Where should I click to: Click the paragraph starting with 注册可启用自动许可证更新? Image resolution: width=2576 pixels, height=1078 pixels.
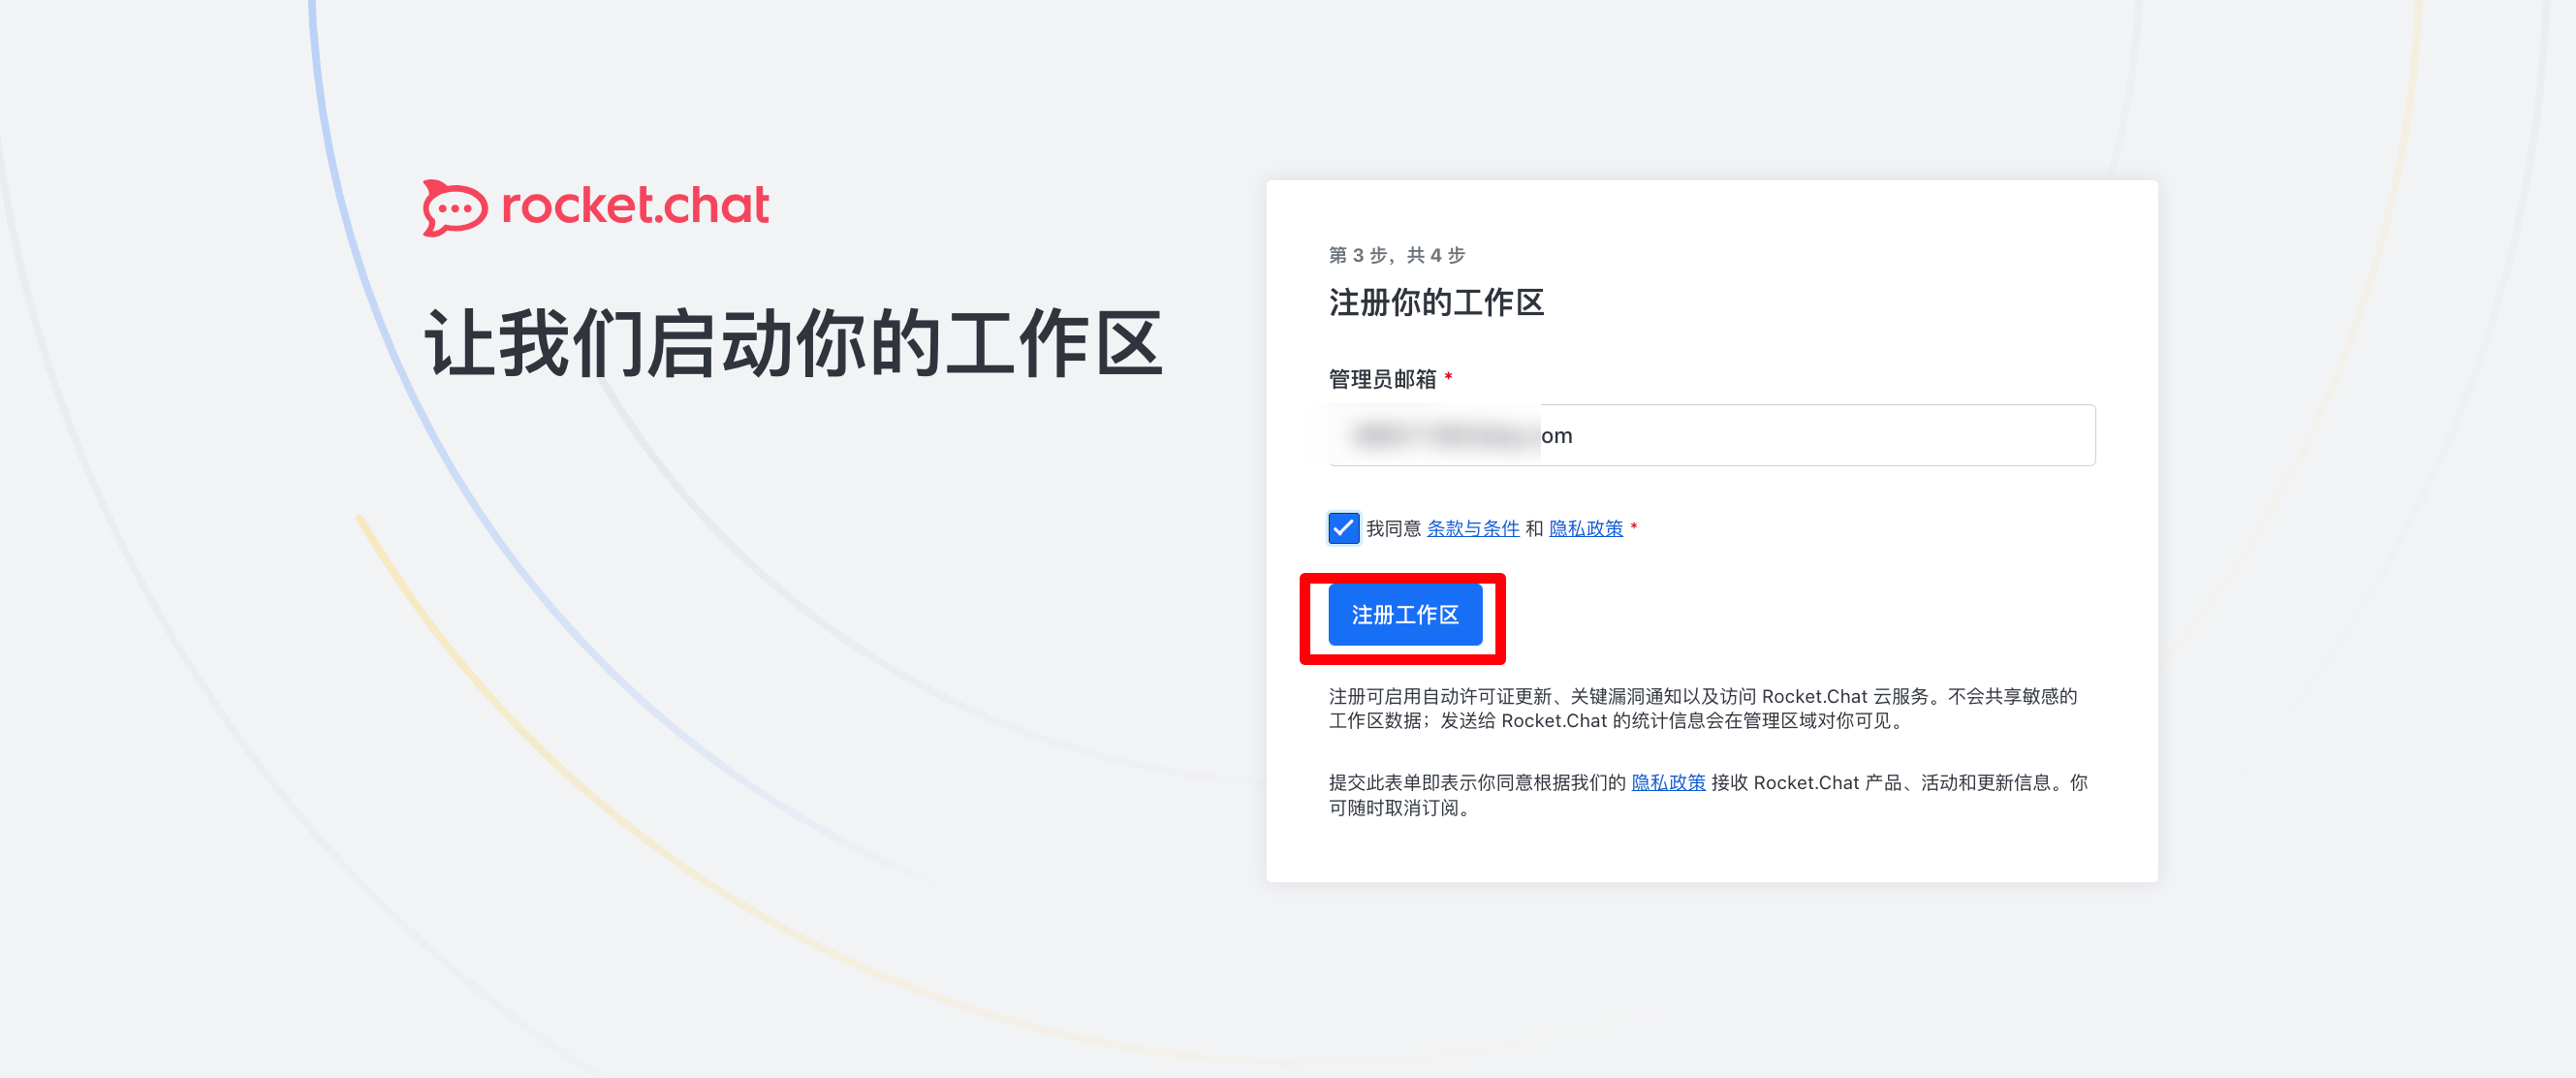click(1702, 708)
